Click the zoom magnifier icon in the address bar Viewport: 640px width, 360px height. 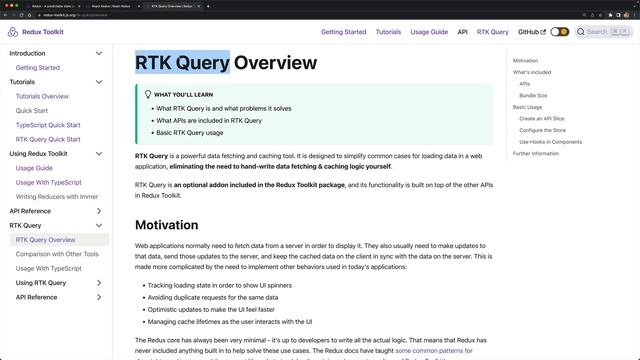[x=584, y=15]
